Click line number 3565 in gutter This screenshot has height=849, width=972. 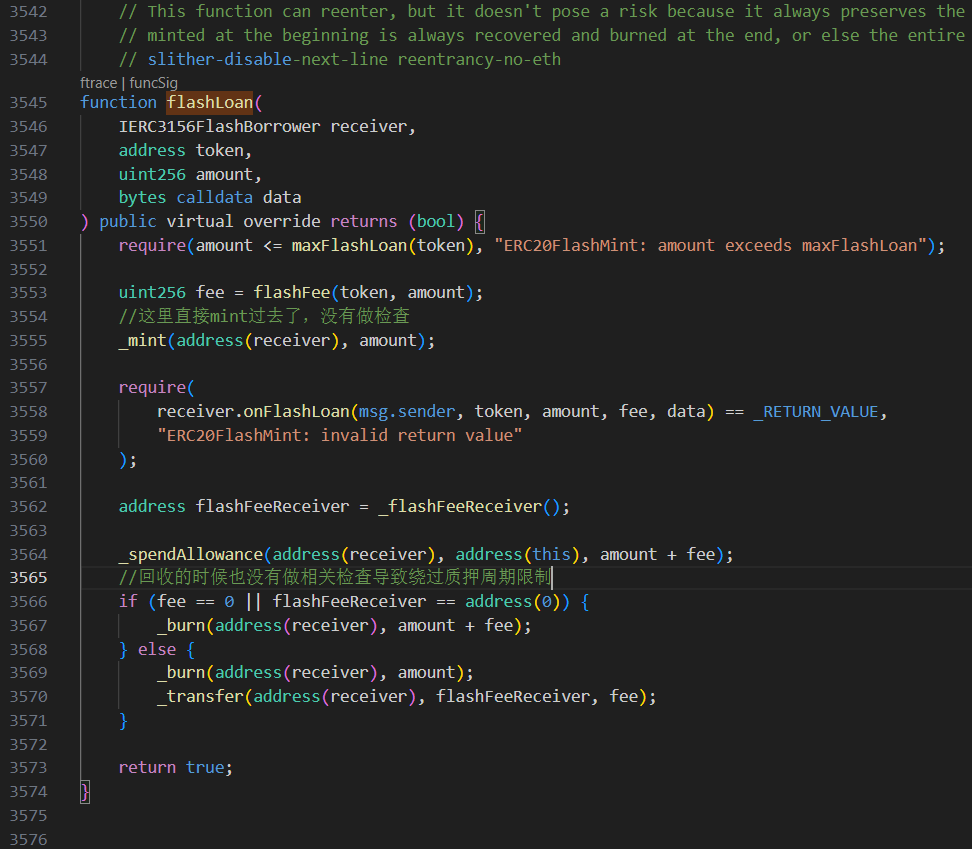29,578
